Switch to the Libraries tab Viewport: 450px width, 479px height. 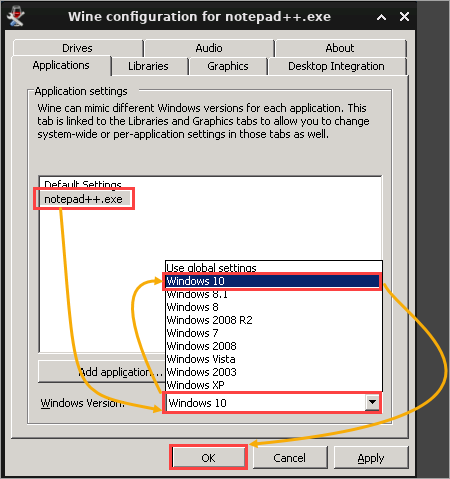149,66
